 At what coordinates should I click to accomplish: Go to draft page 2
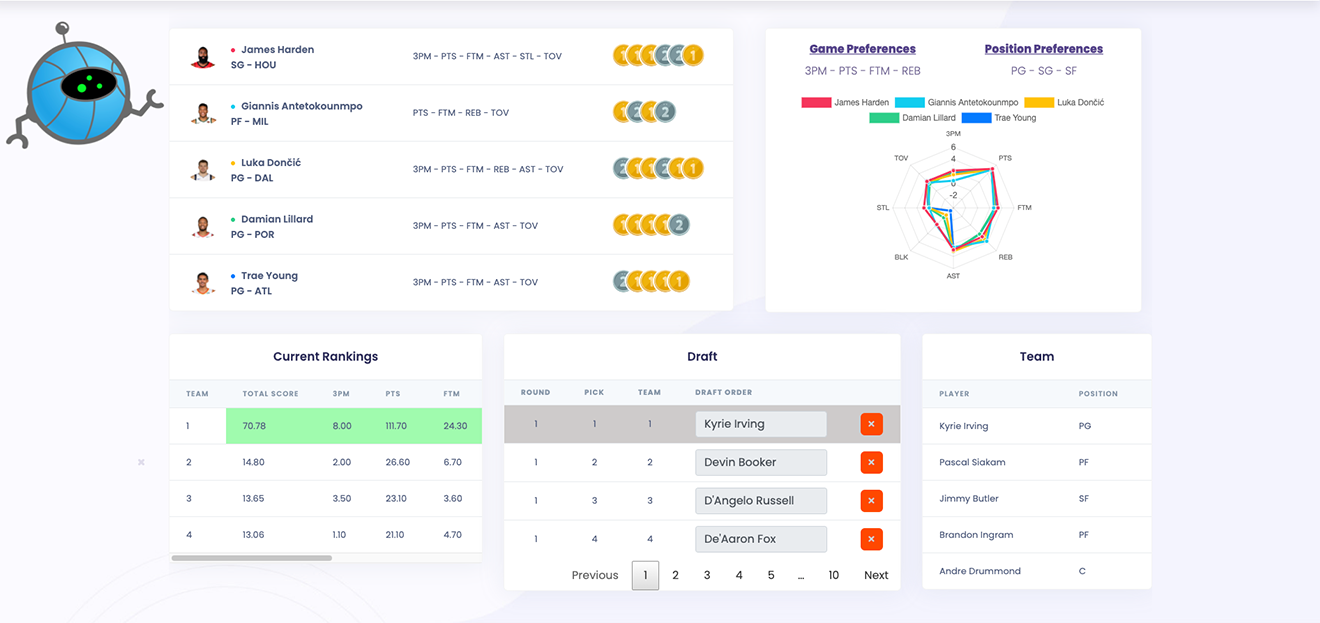click(x=675, y=575)
